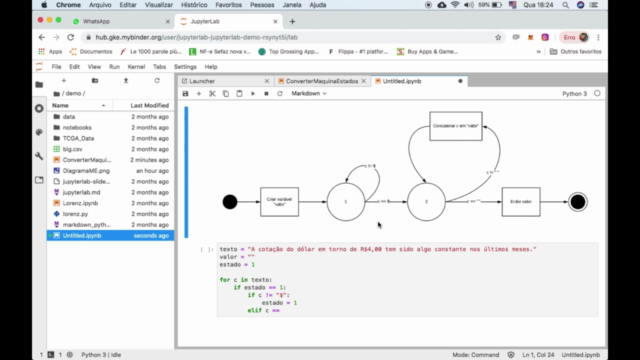Click Mode: Command in status bar
Screen dimensions: 640x360
pos(476,355)
